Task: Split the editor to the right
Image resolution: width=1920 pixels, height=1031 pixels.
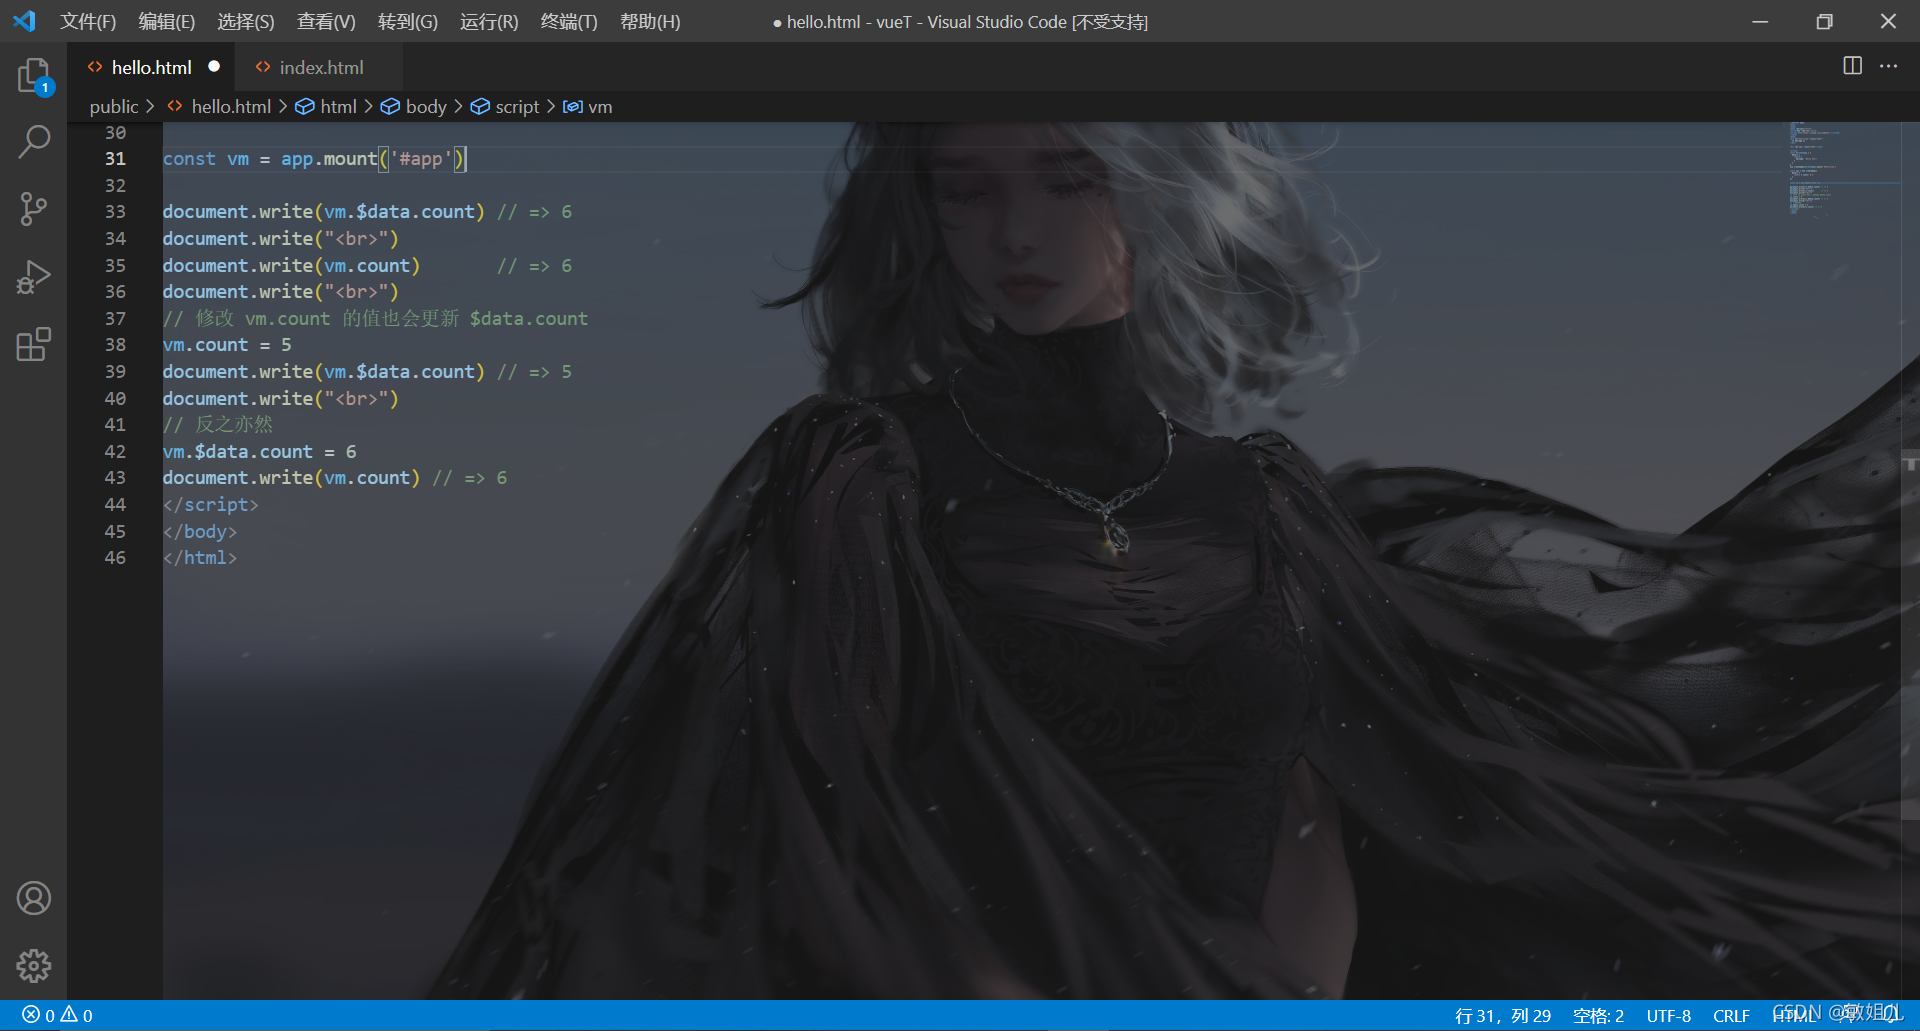Action: [x=1852, y=66]
